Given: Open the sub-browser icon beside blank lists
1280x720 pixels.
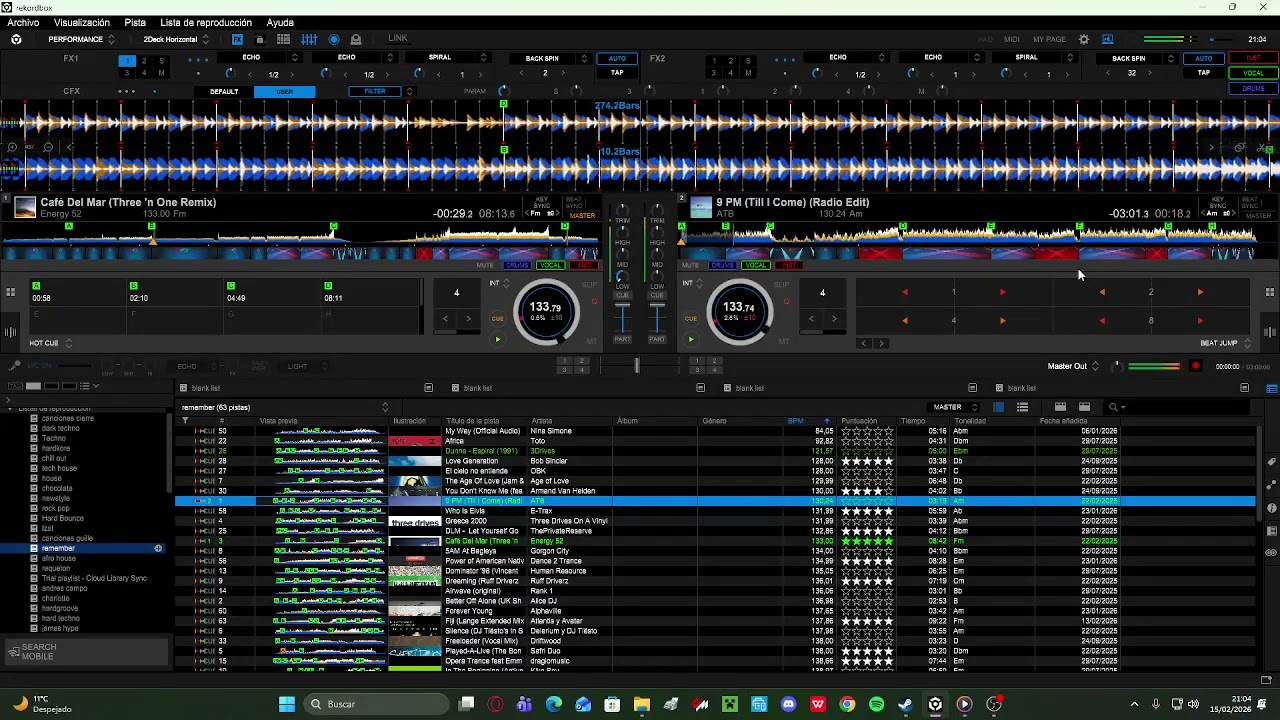Looking at the screenshot, I should [1272, 388].
